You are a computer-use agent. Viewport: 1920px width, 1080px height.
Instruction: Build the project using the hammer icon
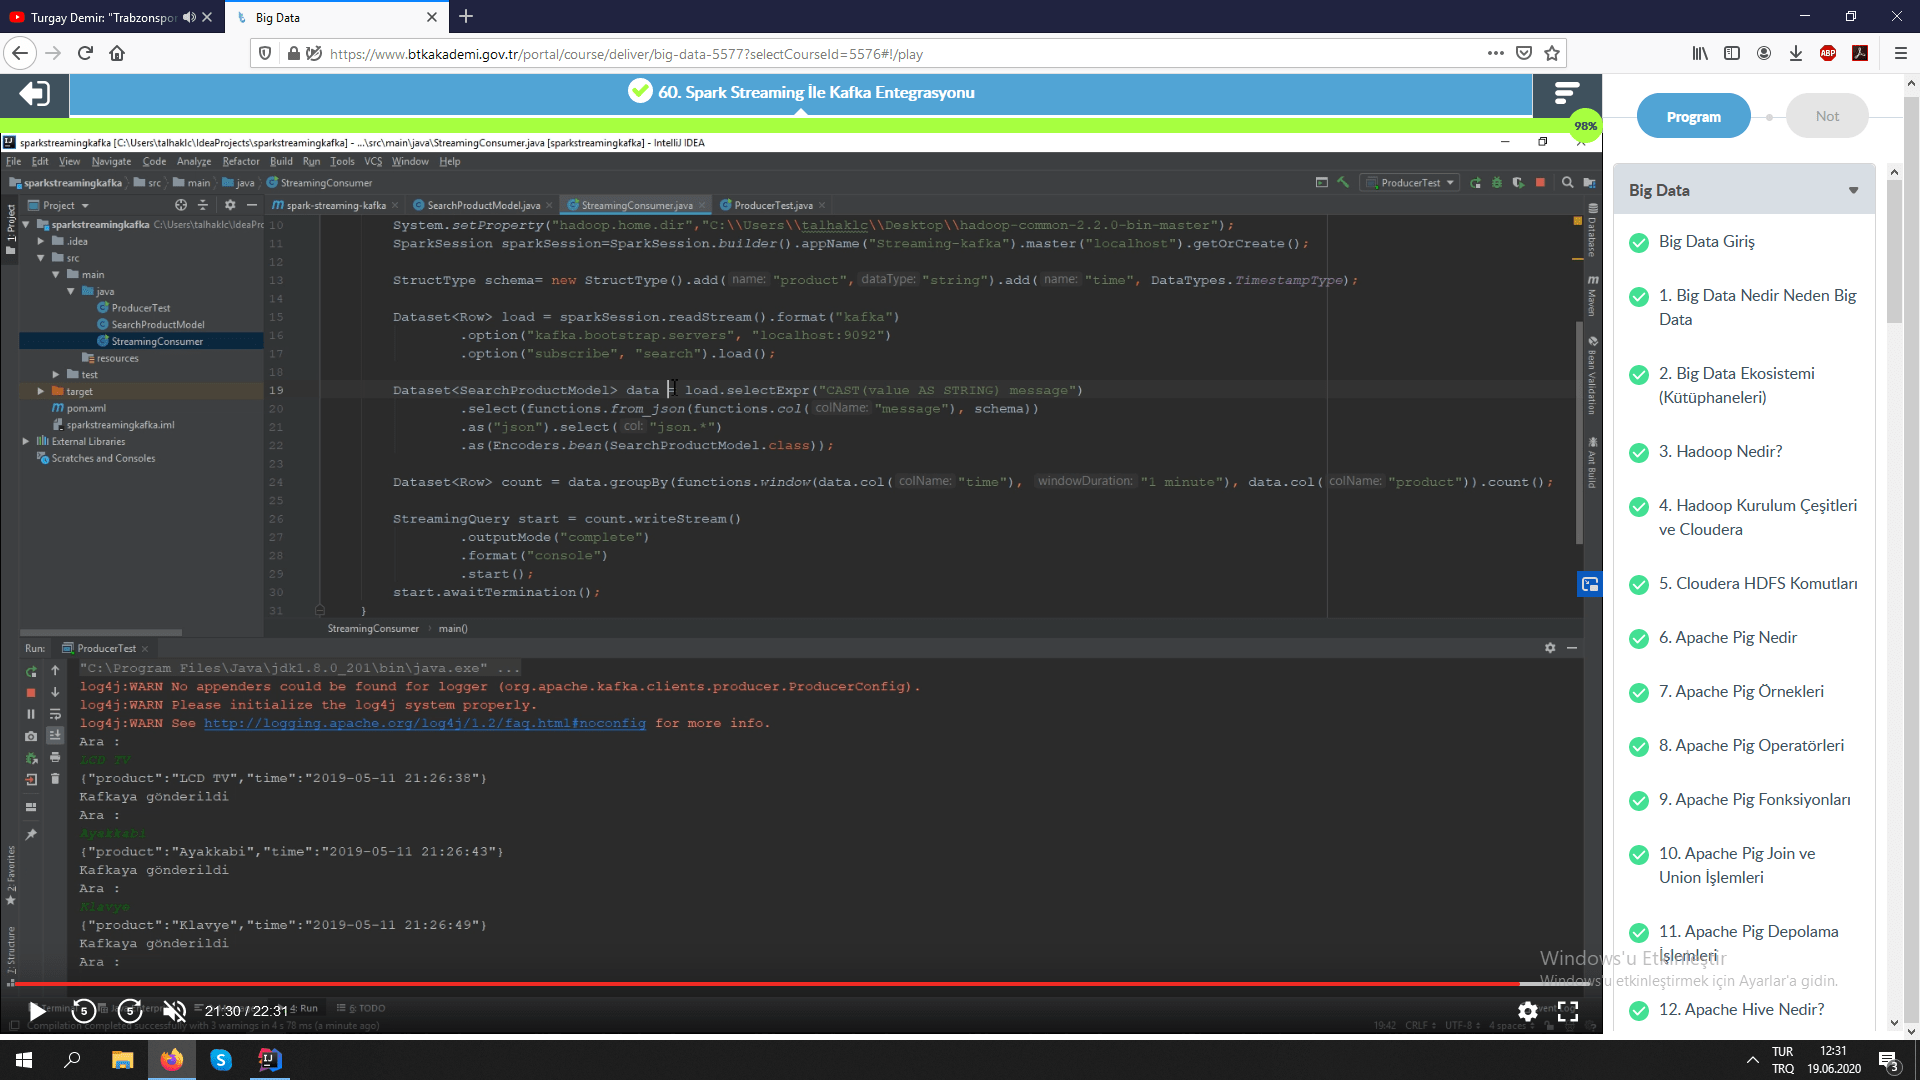point(1343,183)
